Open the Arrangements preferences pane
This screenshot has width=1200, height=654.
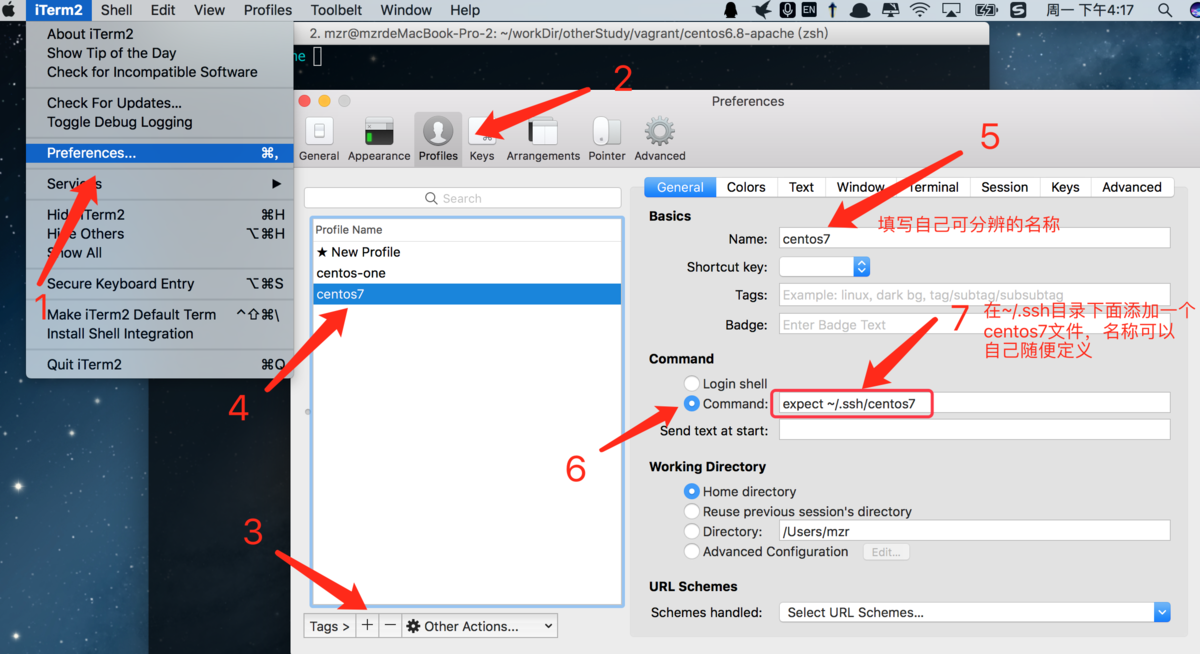pyautogui.click(x=542, y=137)
